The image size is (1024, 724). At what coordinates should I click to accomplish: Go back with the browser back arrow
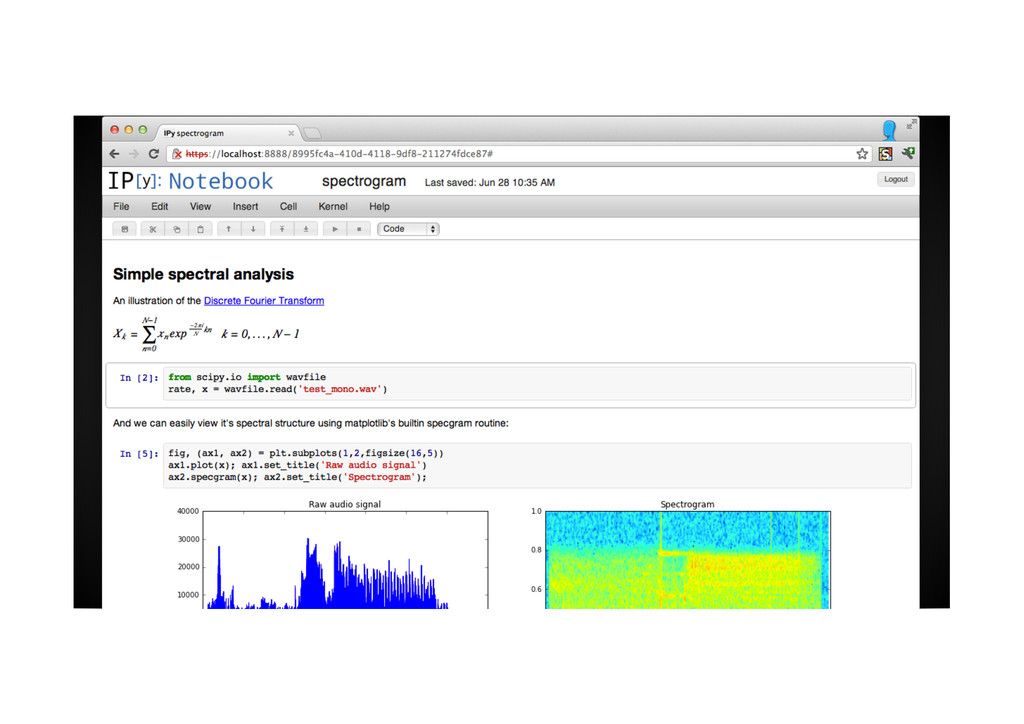(115, 154)
